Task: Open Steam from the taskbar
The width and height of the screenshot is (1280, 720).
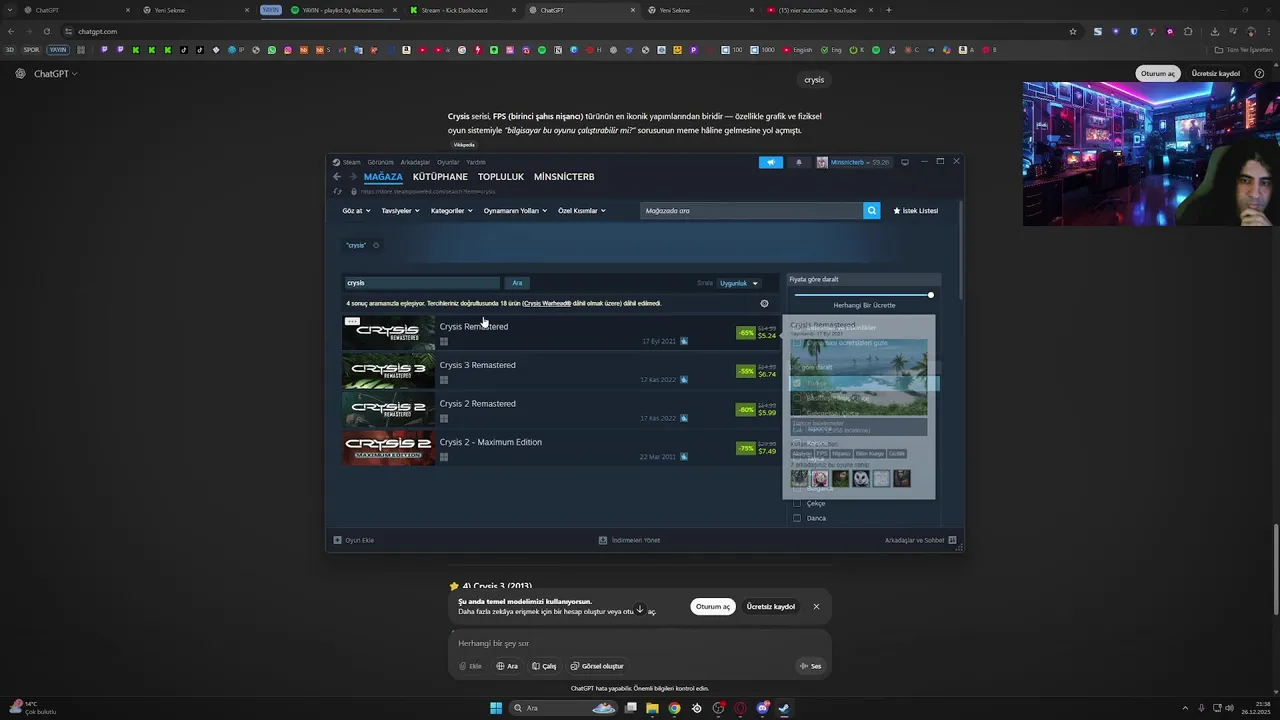Action: pyautogui.click(x=784, y=708)
